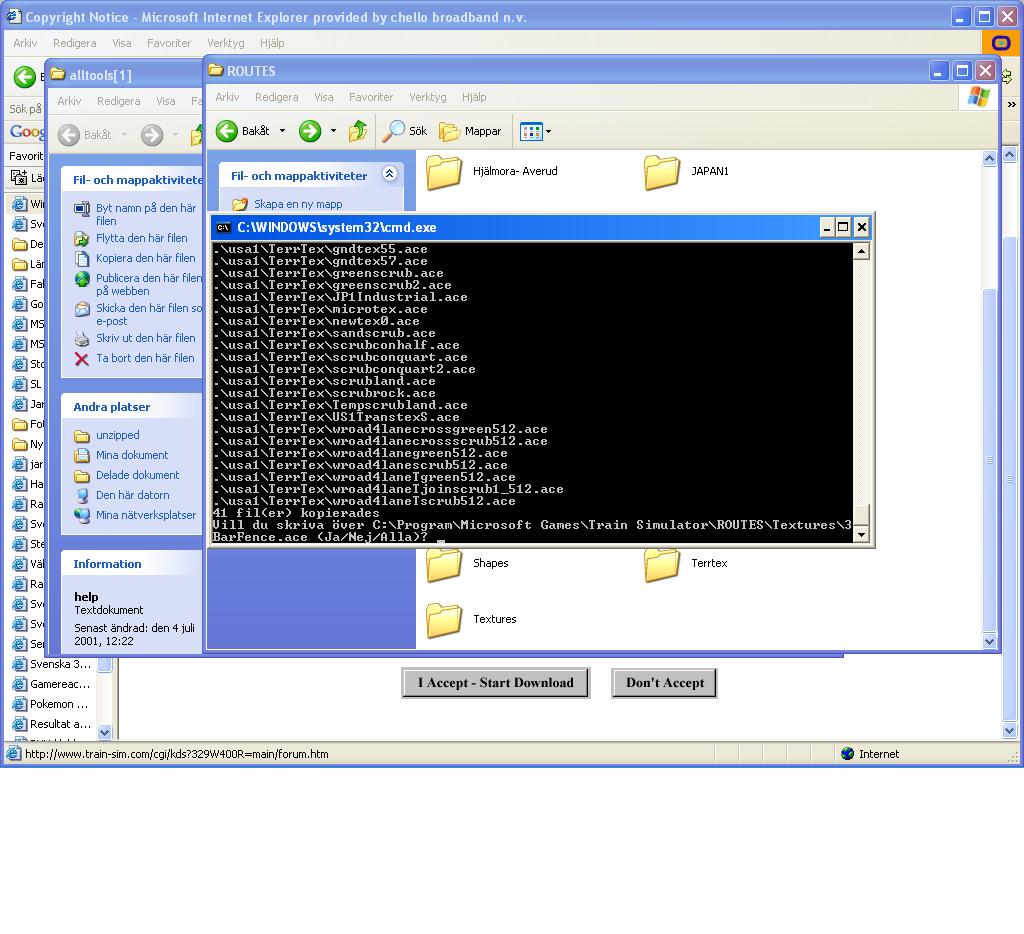Screen dimensions: 1024x934
Task: Open the Redigera menu in ROUTES window
Action: pos(276,97)
